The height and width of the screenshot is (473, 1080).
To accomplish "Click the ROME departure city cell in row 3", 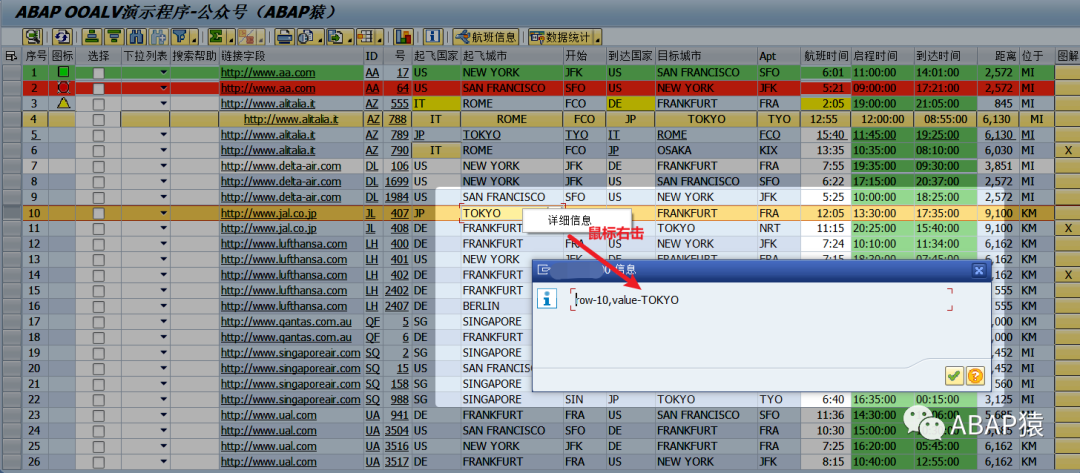I will (512, 104).
